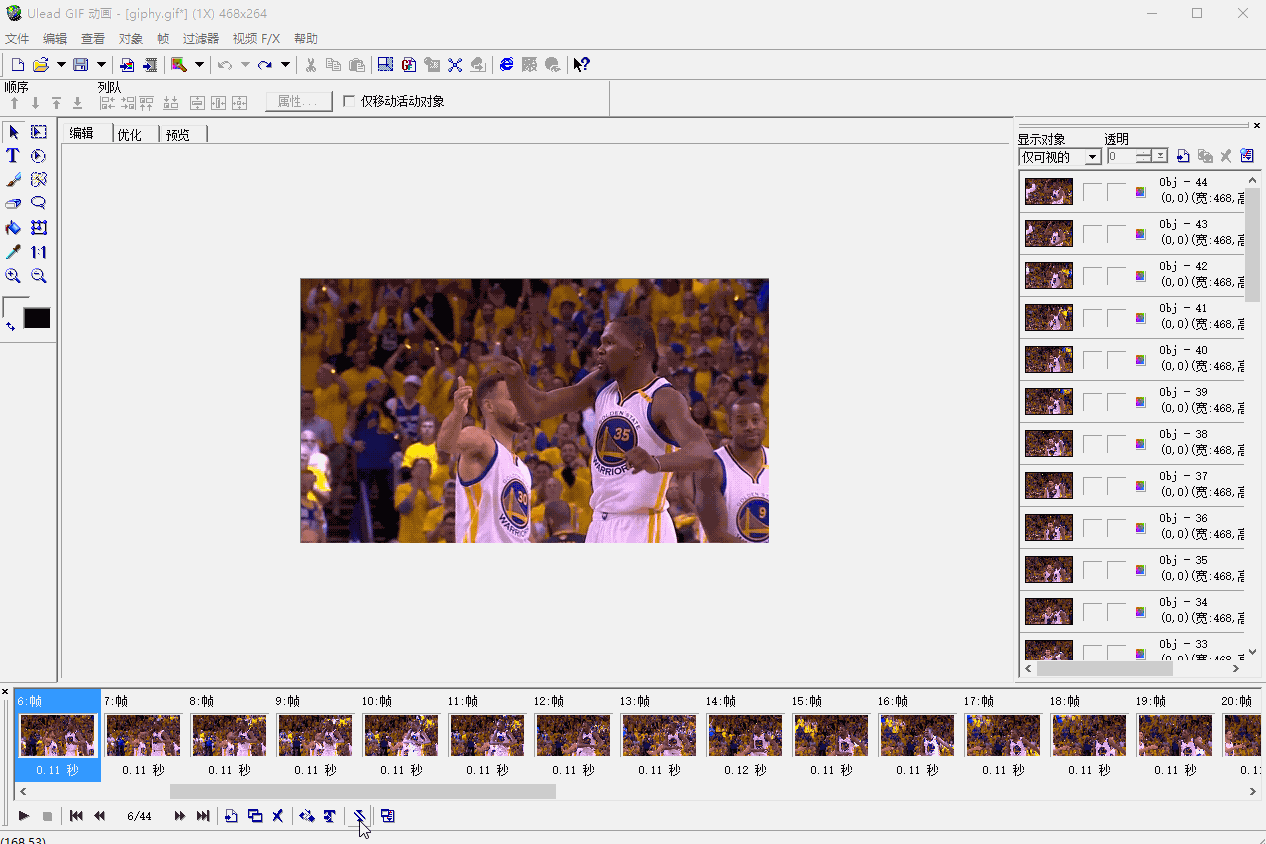Select the Text tool in toolbox

pos(13,156)
